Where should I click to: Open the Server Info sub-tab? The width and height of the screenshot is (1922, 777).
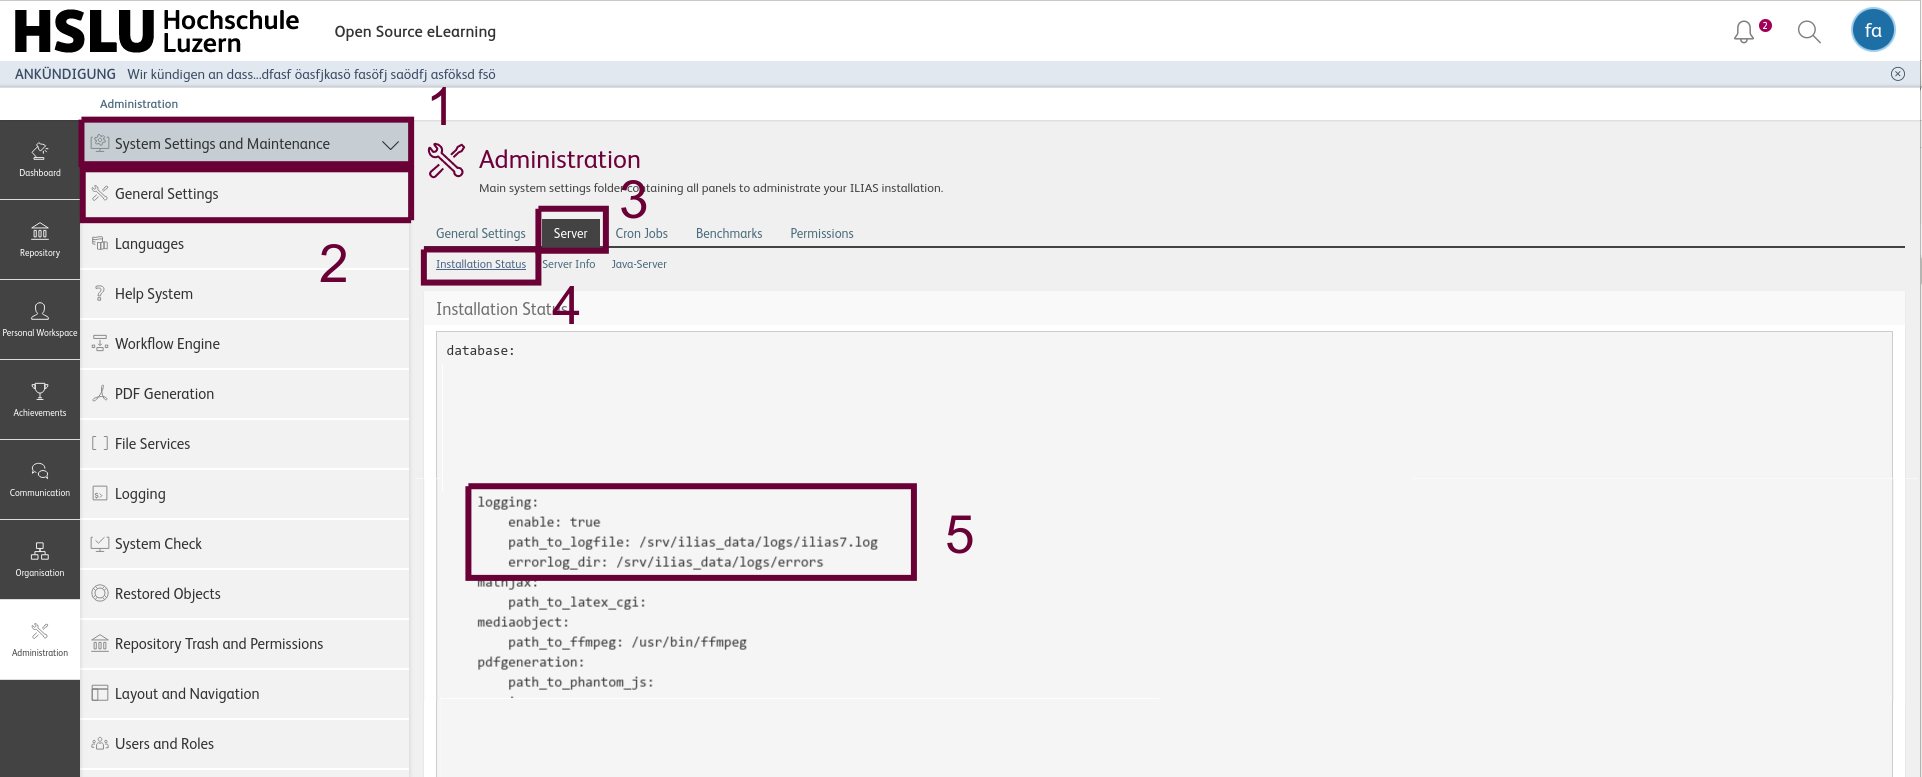point(569,264)
